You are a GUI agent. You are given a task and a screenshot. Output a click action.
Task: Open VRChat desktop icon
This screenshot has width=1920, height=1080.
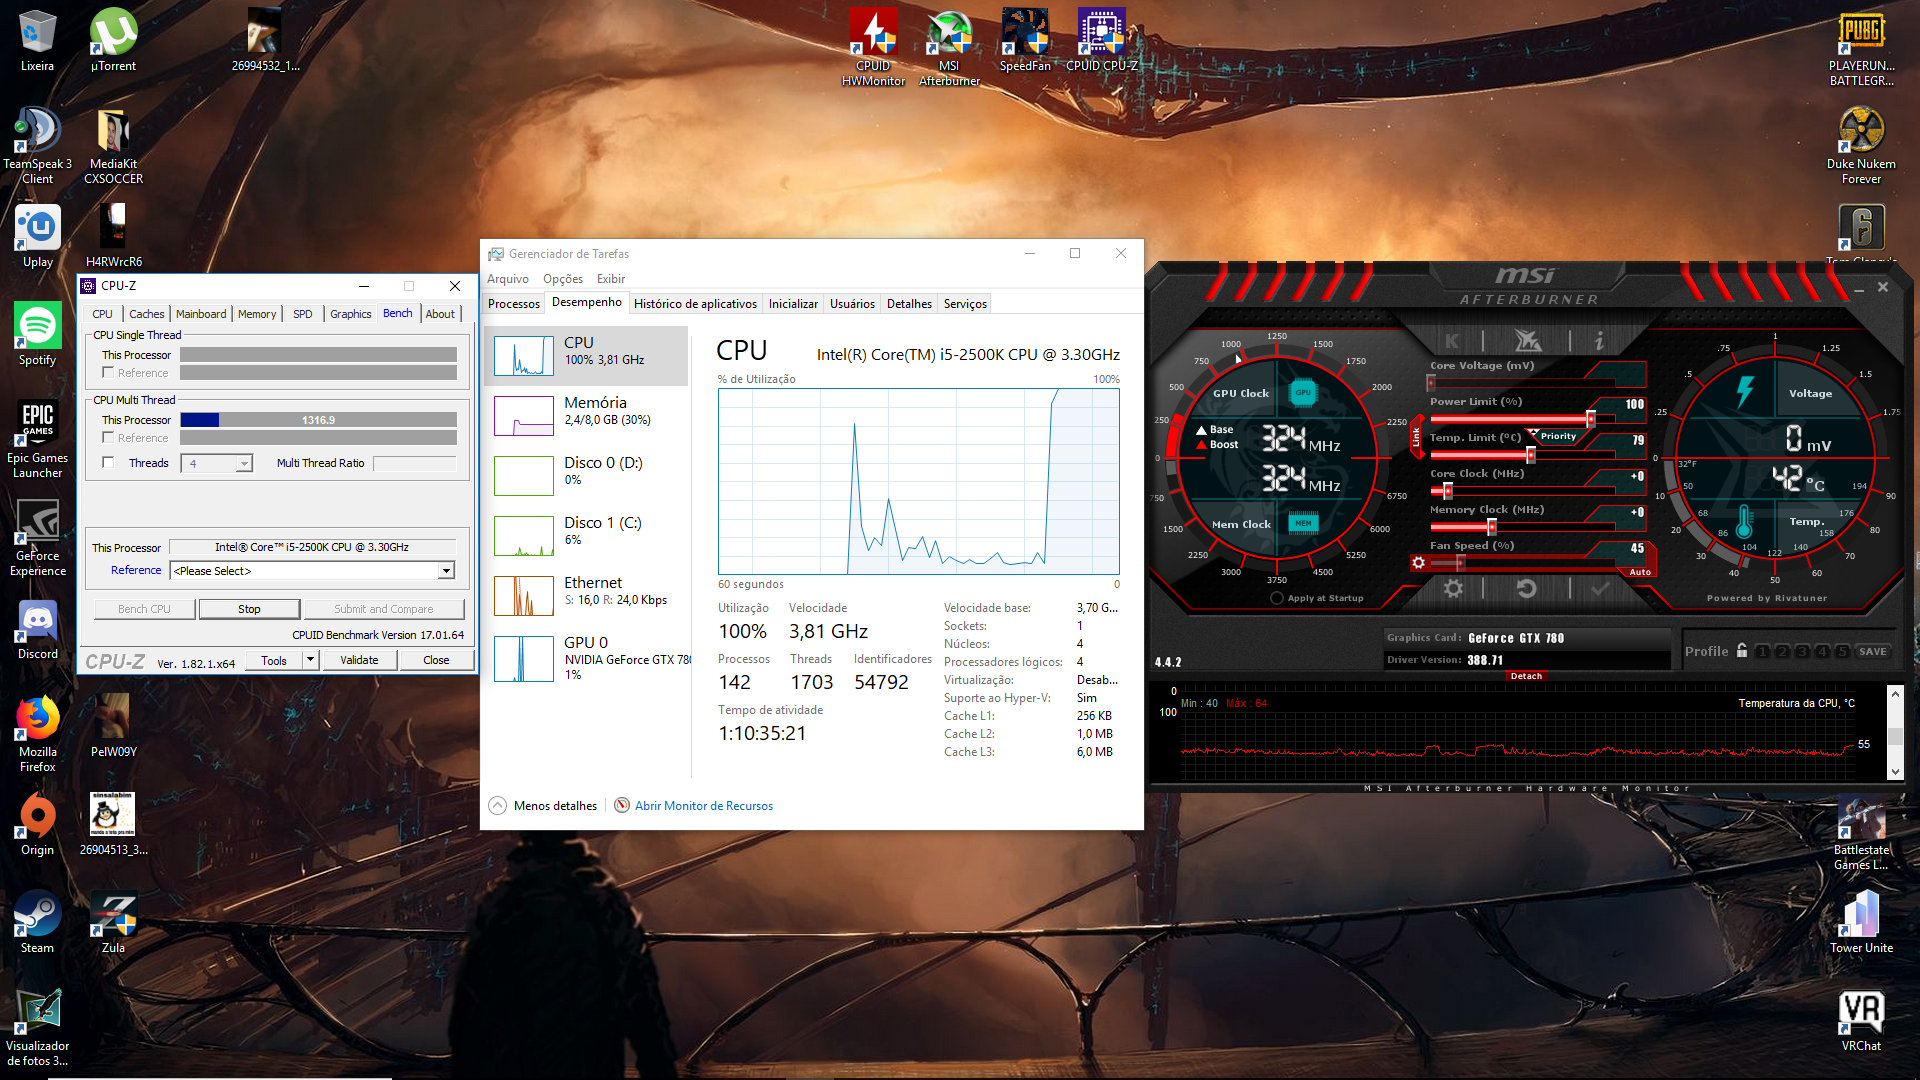click(x=1861, y=1020)
